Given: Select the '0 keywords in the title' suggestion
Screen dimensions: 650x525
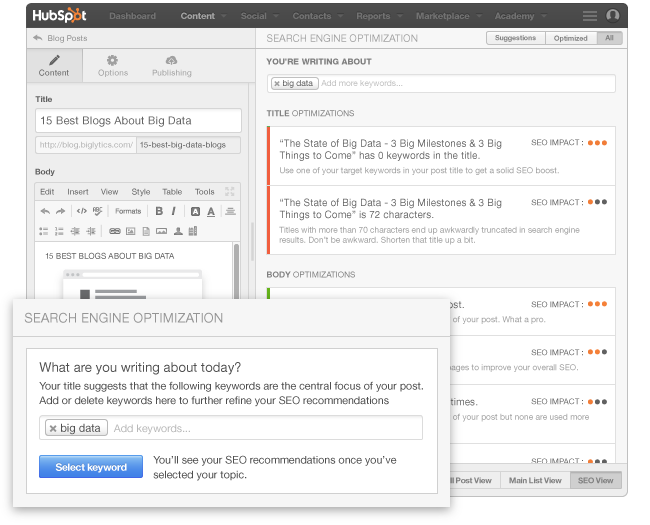Looking at the screenshot, I should [441, 156].
